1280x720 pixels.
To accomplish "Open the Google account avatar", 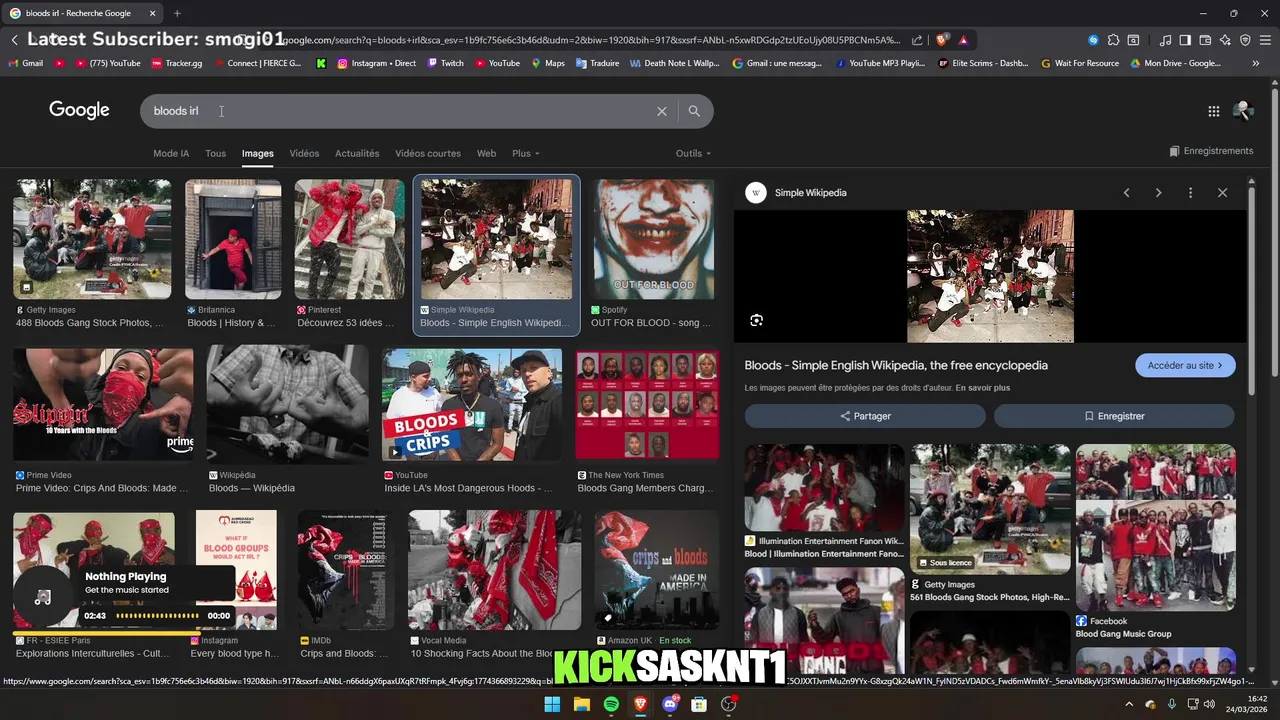I will [x=1243, y=111].
